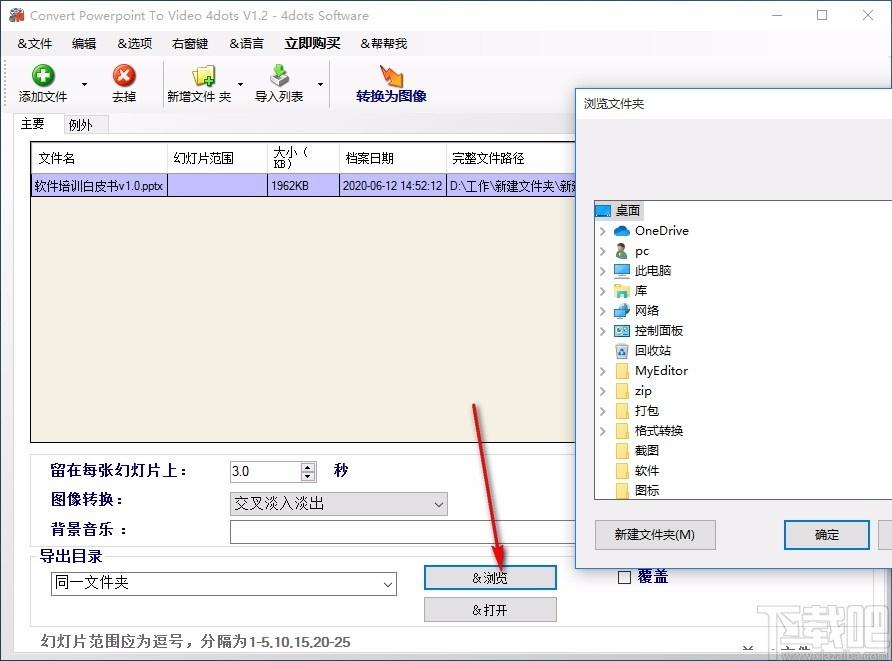
Task: Open the Add File dropdown arrow
Action: (x=84, y=84)
